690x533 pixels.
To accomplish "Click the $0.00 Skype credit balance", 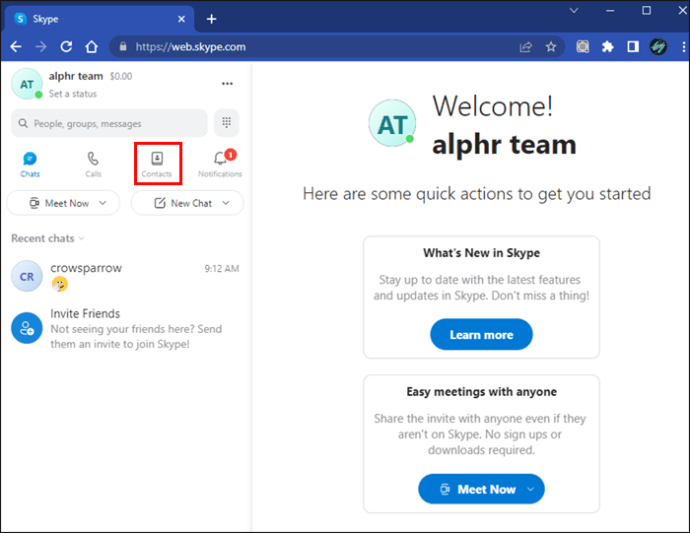I will [x=121, y=76].
